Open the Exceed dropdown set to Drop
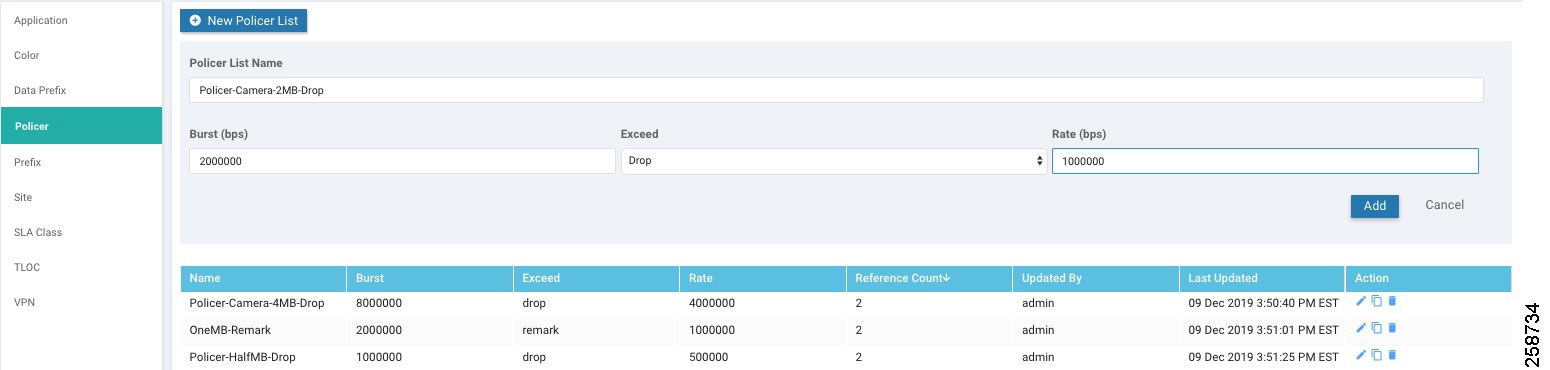 (x=834, y=161)
